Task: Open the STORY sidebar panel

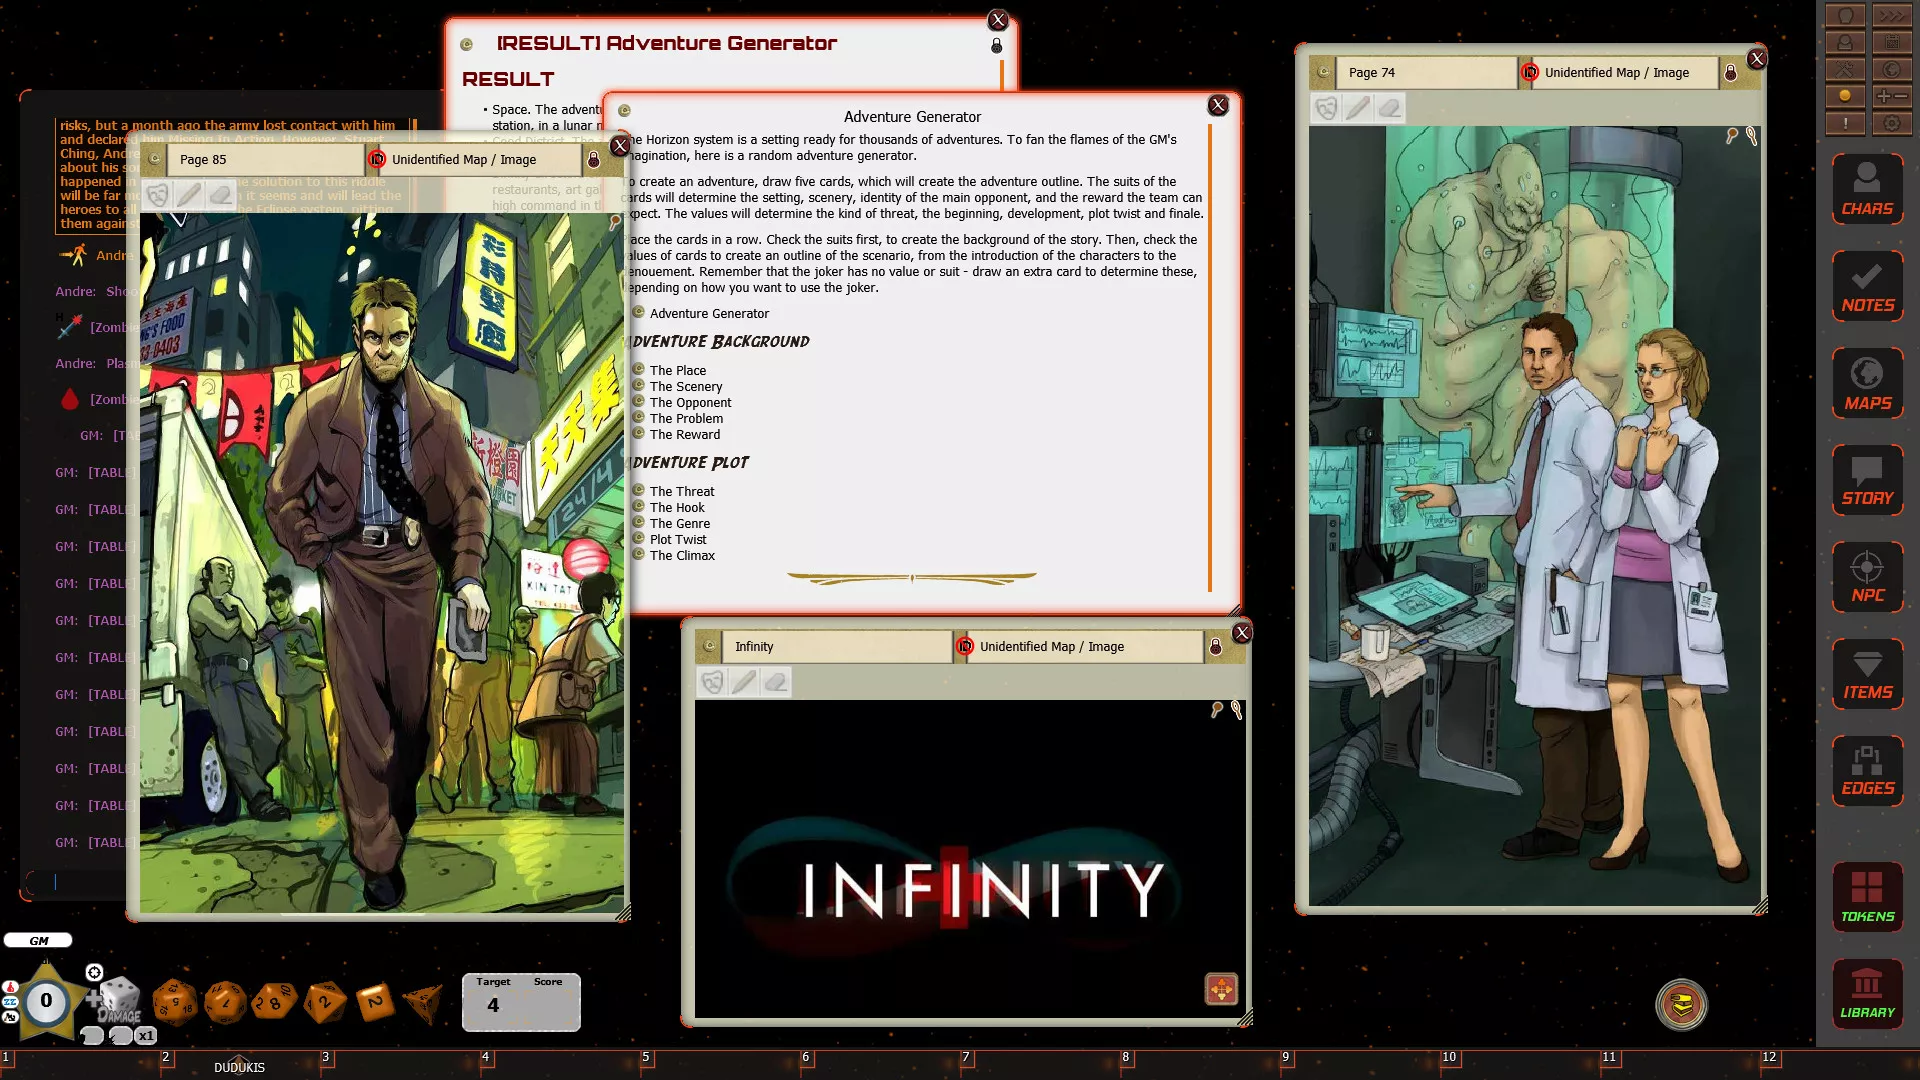Action: tap(1867, 480)
